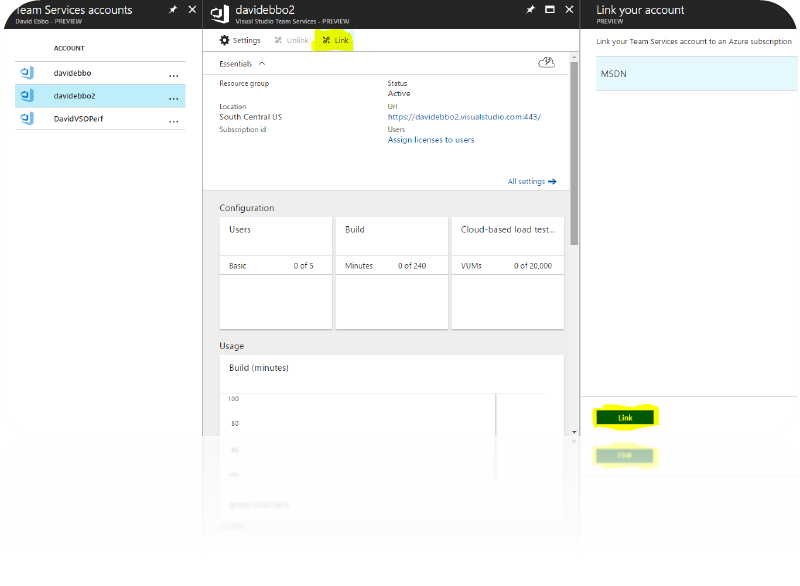This screenshot has height=586, width=800.
Task: Click the Active status value
Action: coord(399,93)
